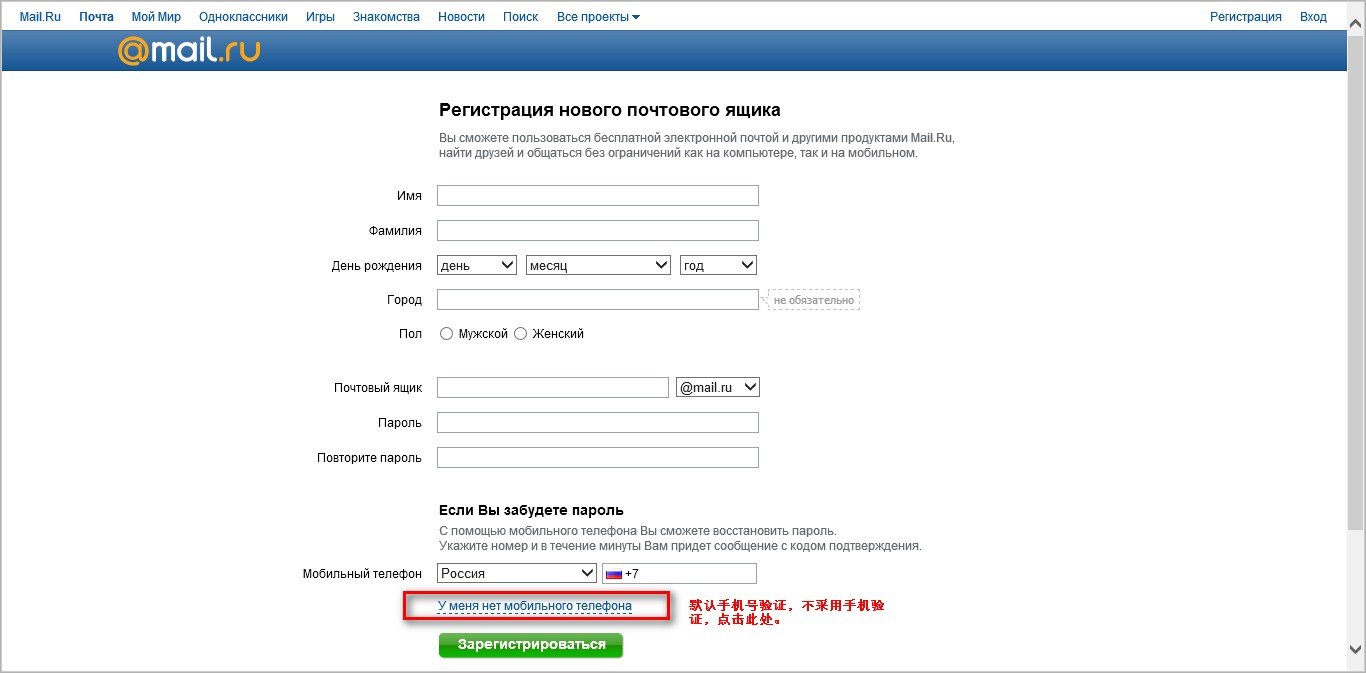This screenshot has height=673, width=1366.
Task: Open the месяц birthday dropdown
Action: pos(597,265)
